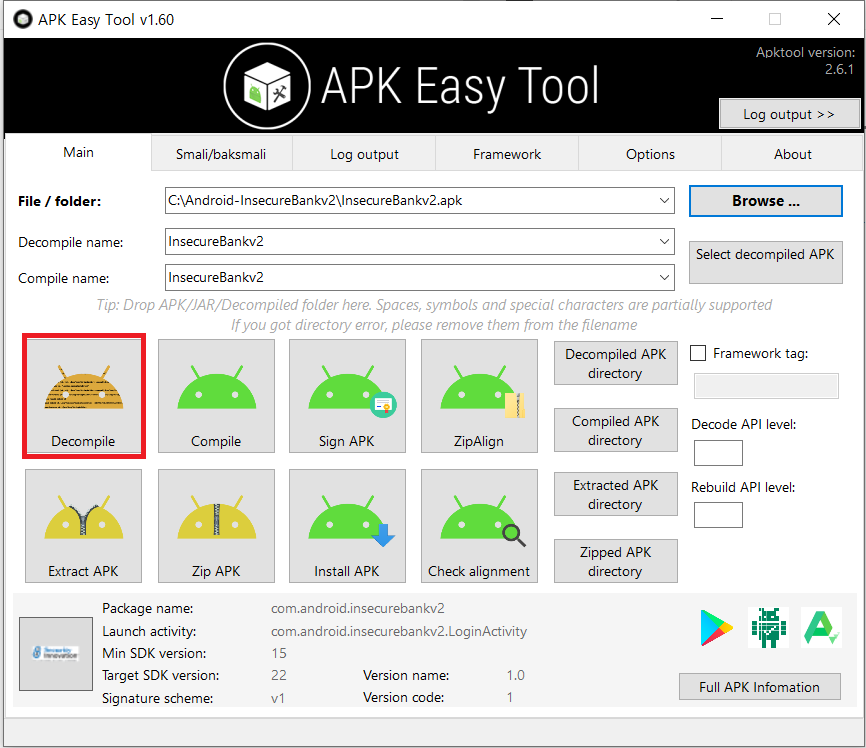Click the Compile android icon button

pyautogui.click(x=216, y=396)
